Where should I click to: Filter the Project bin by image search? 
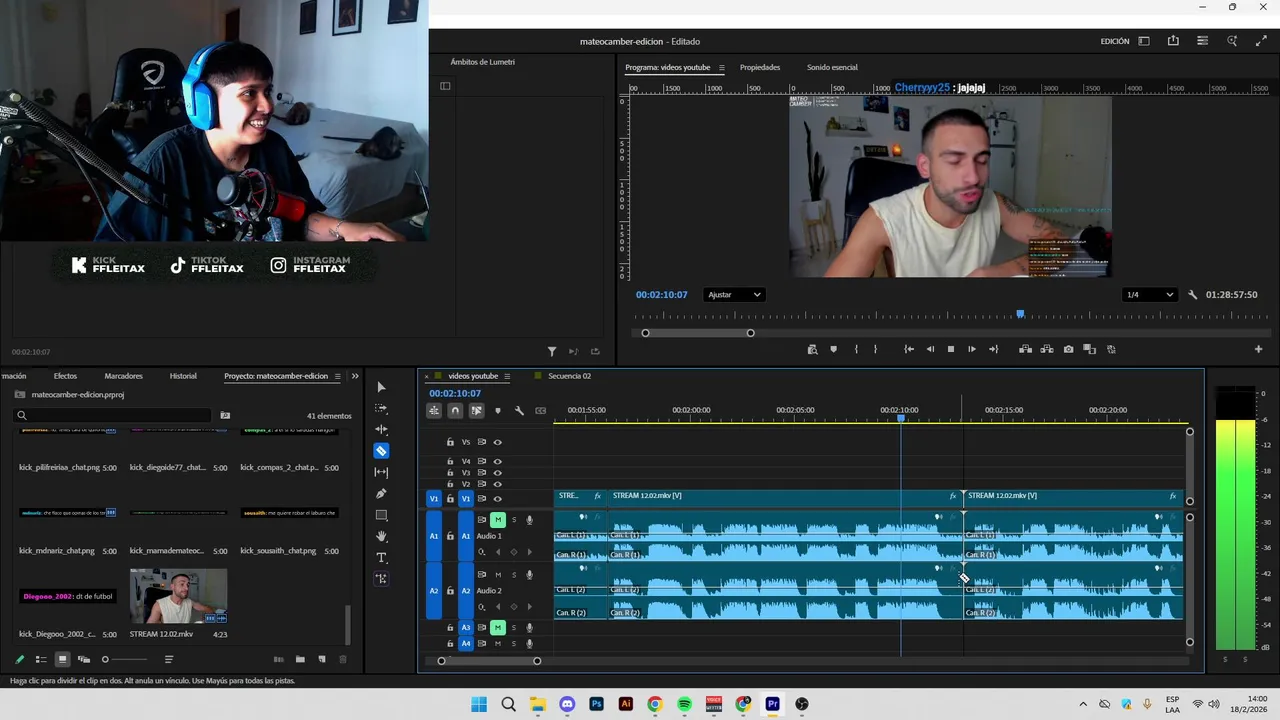pyautogui.click(x=225, y=415)
